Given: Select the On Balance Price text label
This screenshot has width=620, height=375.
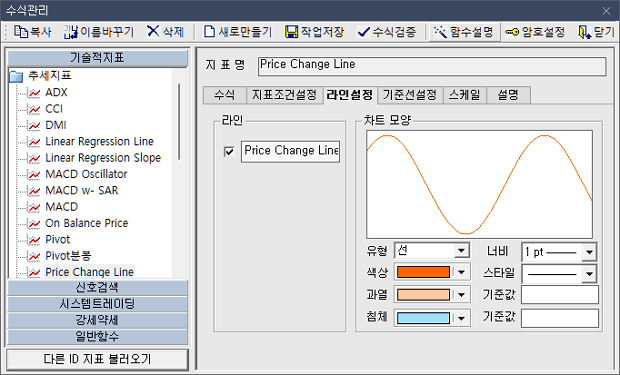Looking at the screenshot, I should click(x=87, y=223).
